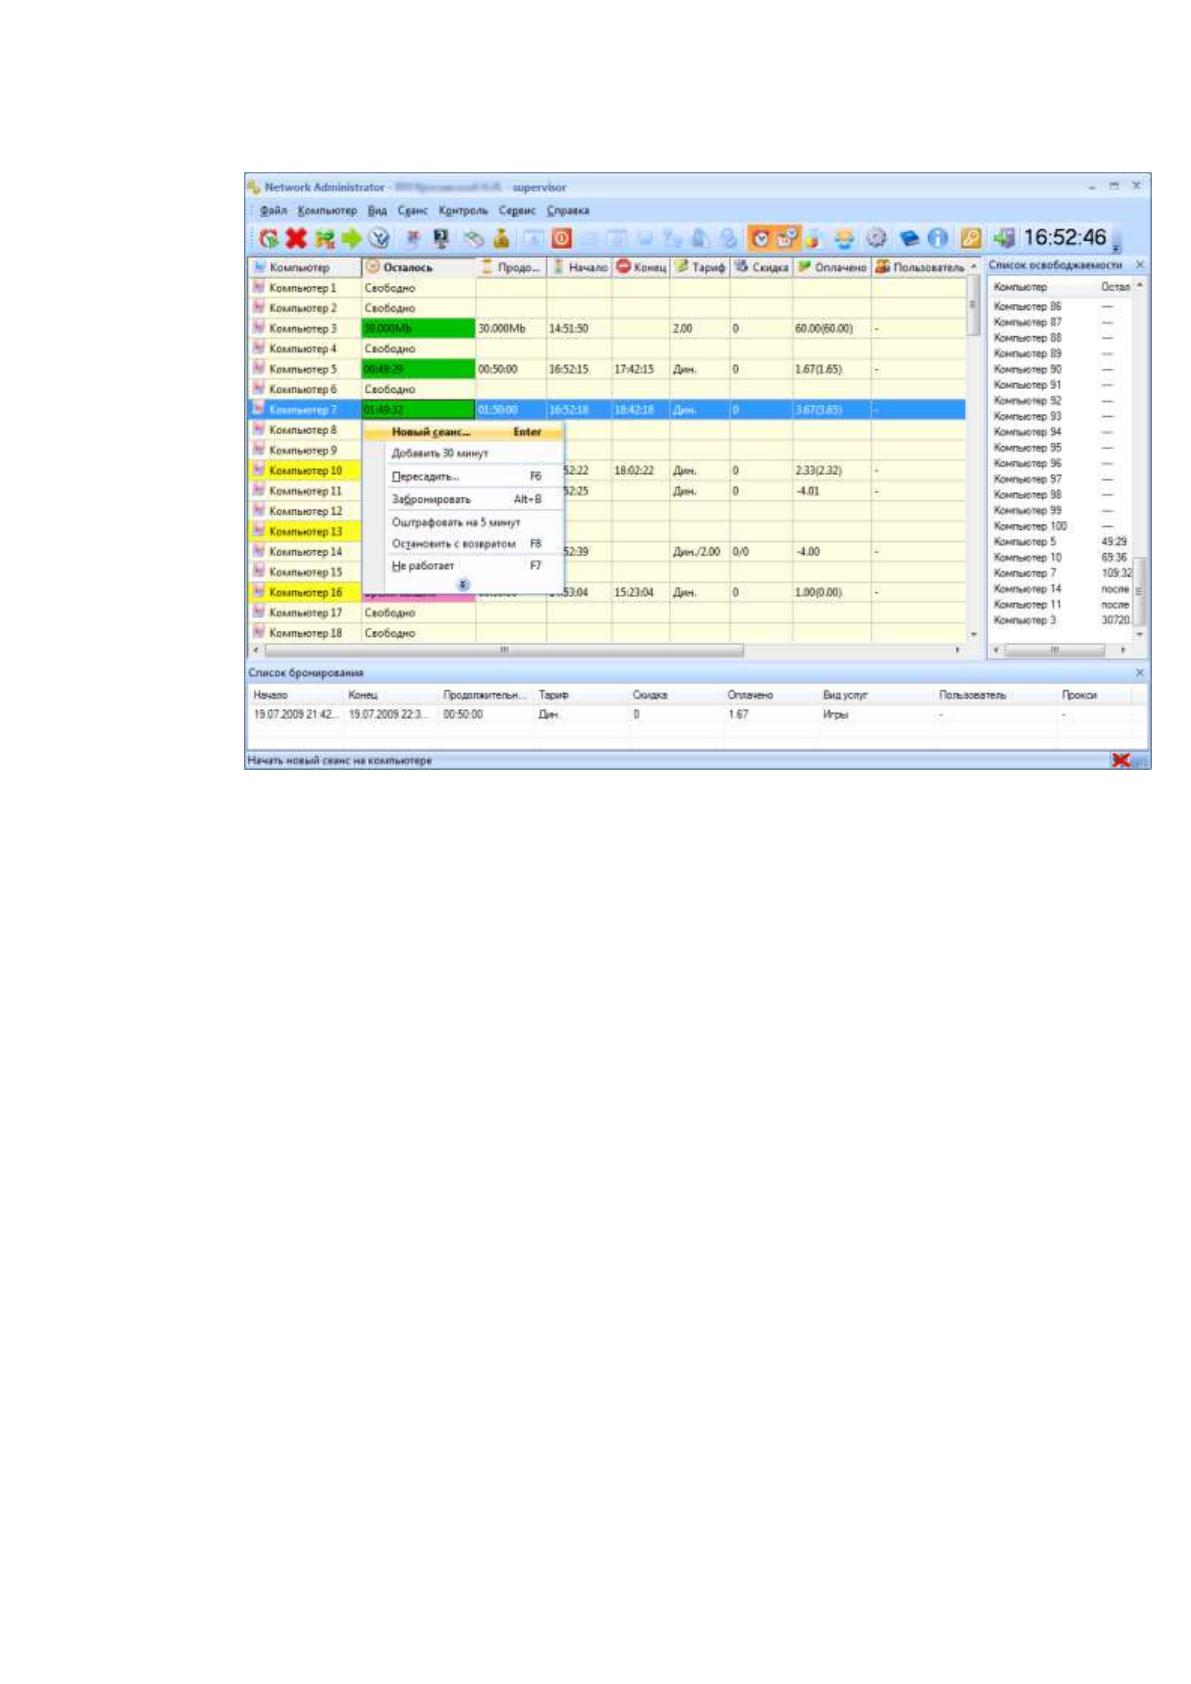
Task: Click the green refresh icon at toolbar start
Action: pos(268,238)
